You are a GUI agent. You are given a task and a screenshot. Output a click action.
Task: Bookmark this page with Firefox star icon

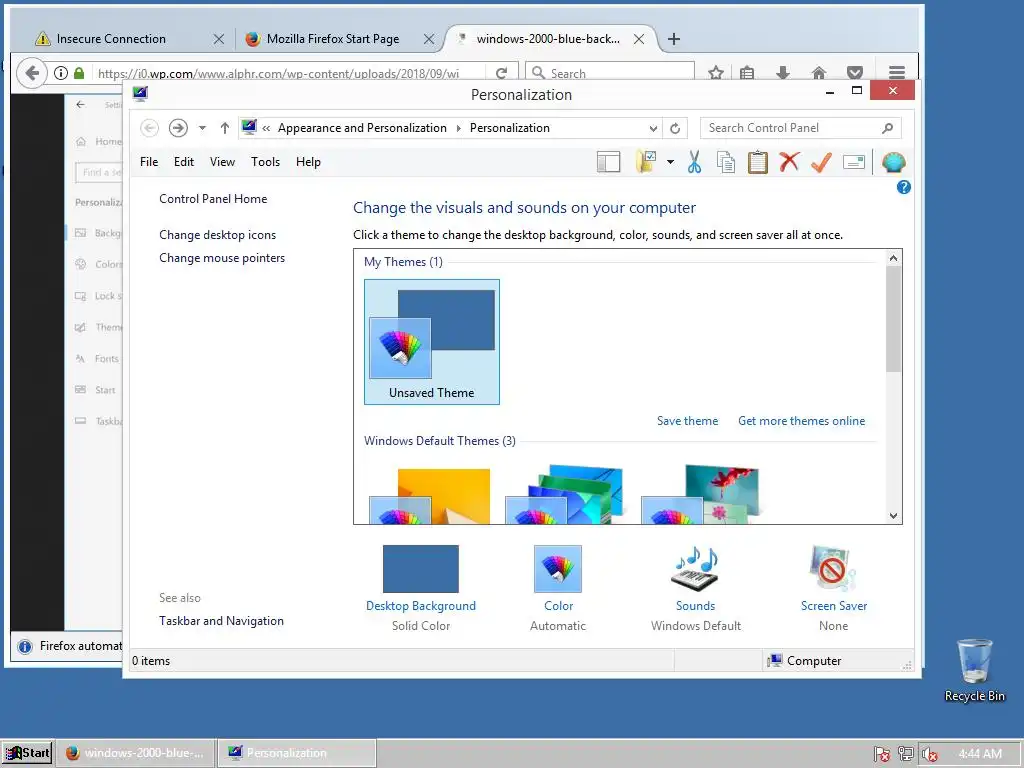pyautogui.click(x=716, y=72)
